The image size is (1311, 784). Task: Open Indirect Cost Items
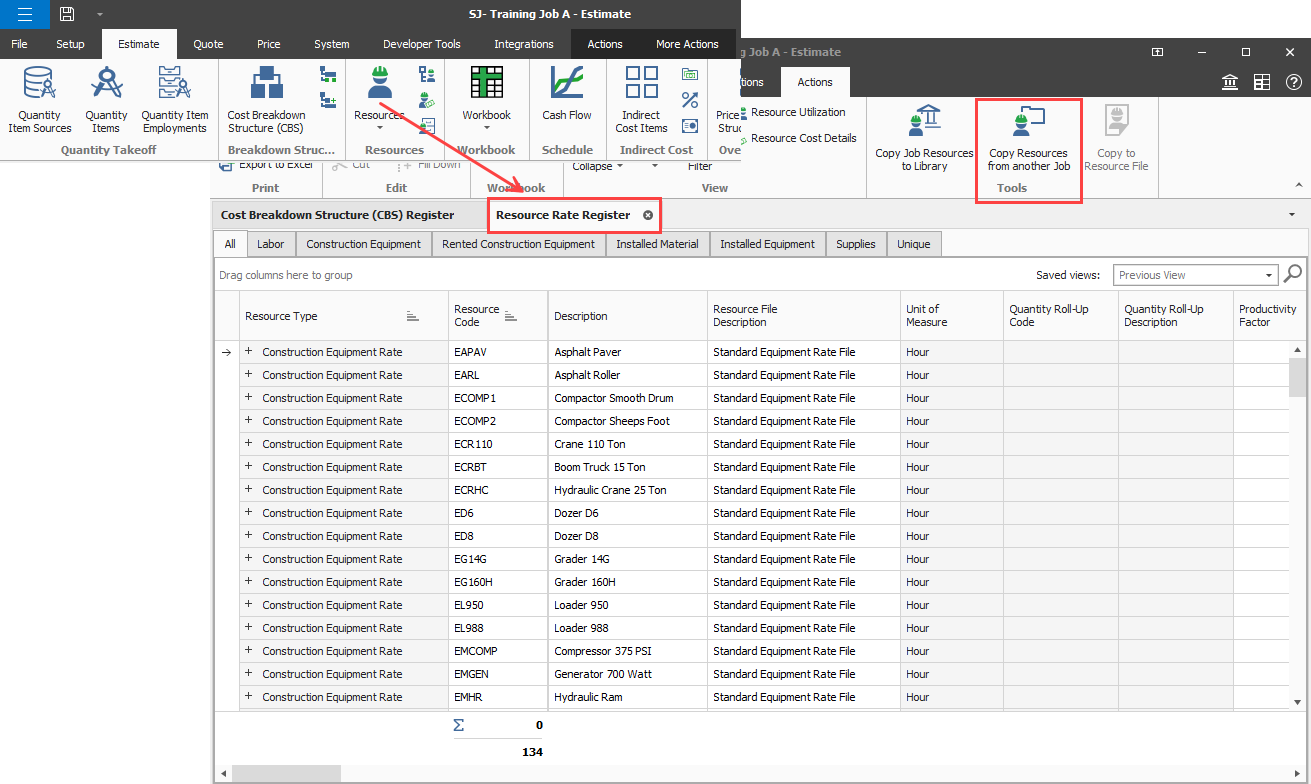coord(641,99)
